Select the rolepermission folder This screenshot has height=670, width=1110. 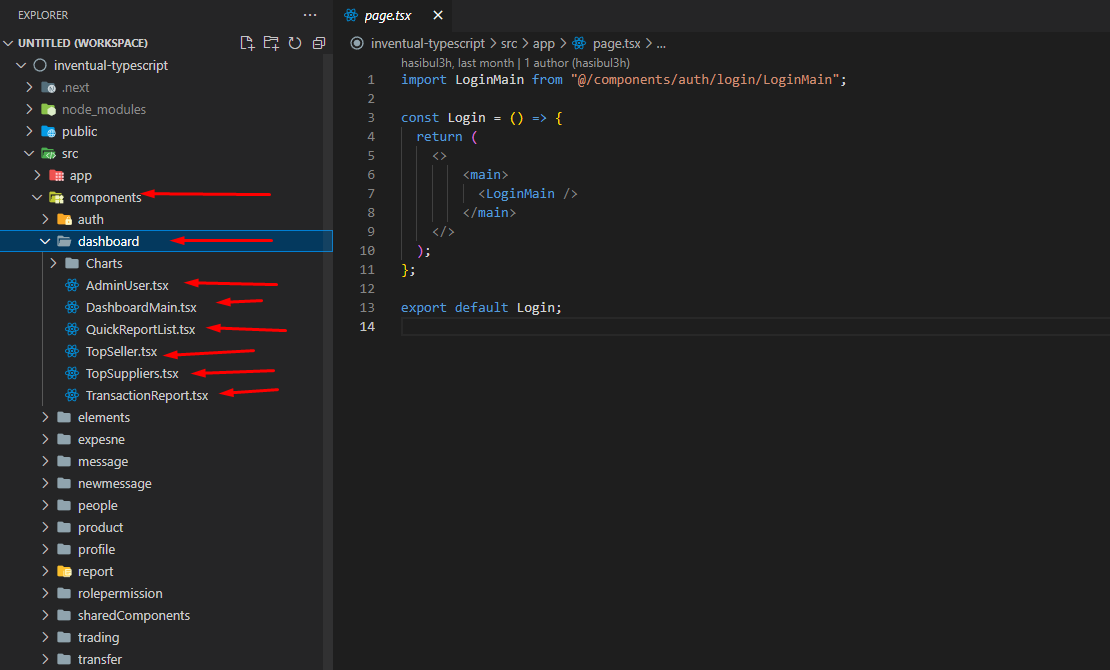point(120,594)
